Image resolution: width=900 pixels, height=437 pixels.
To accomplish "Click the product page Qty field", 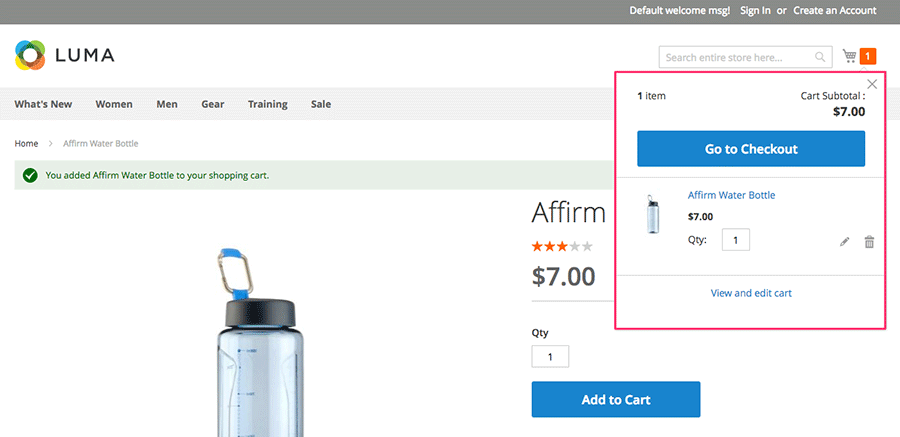I will point(550,357).
